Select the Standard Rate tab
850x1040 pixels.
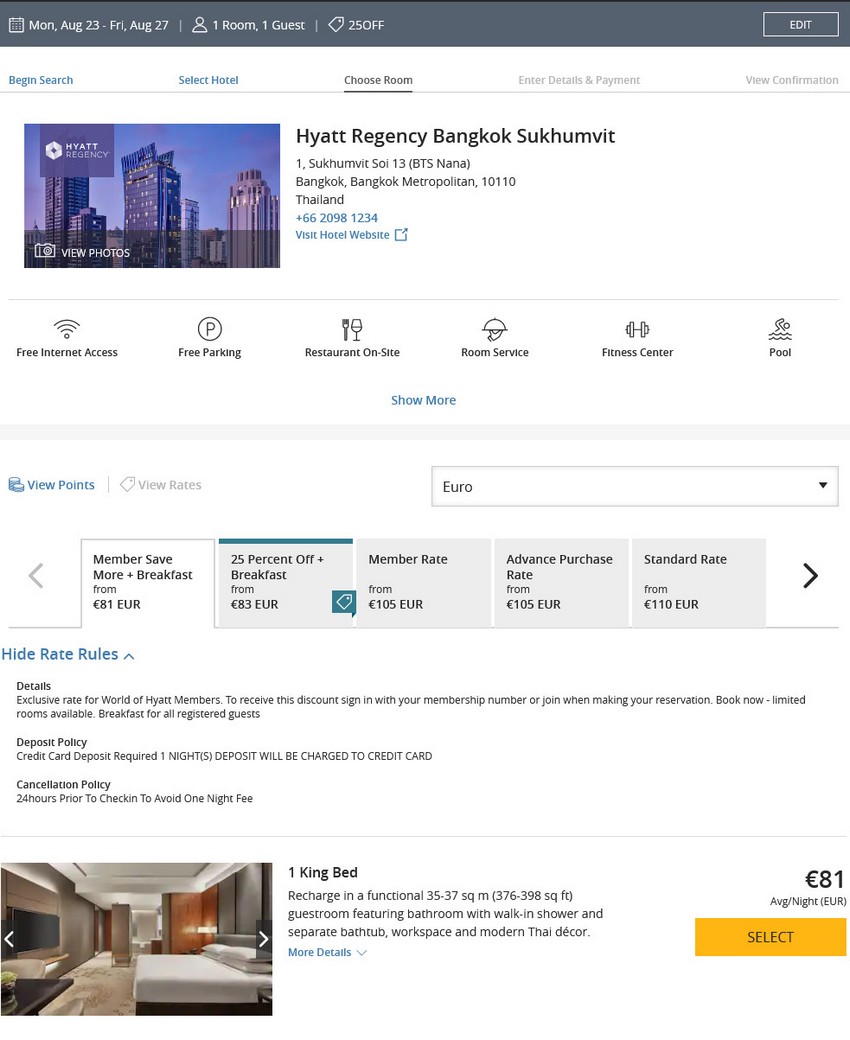click(x=699, y=582)
